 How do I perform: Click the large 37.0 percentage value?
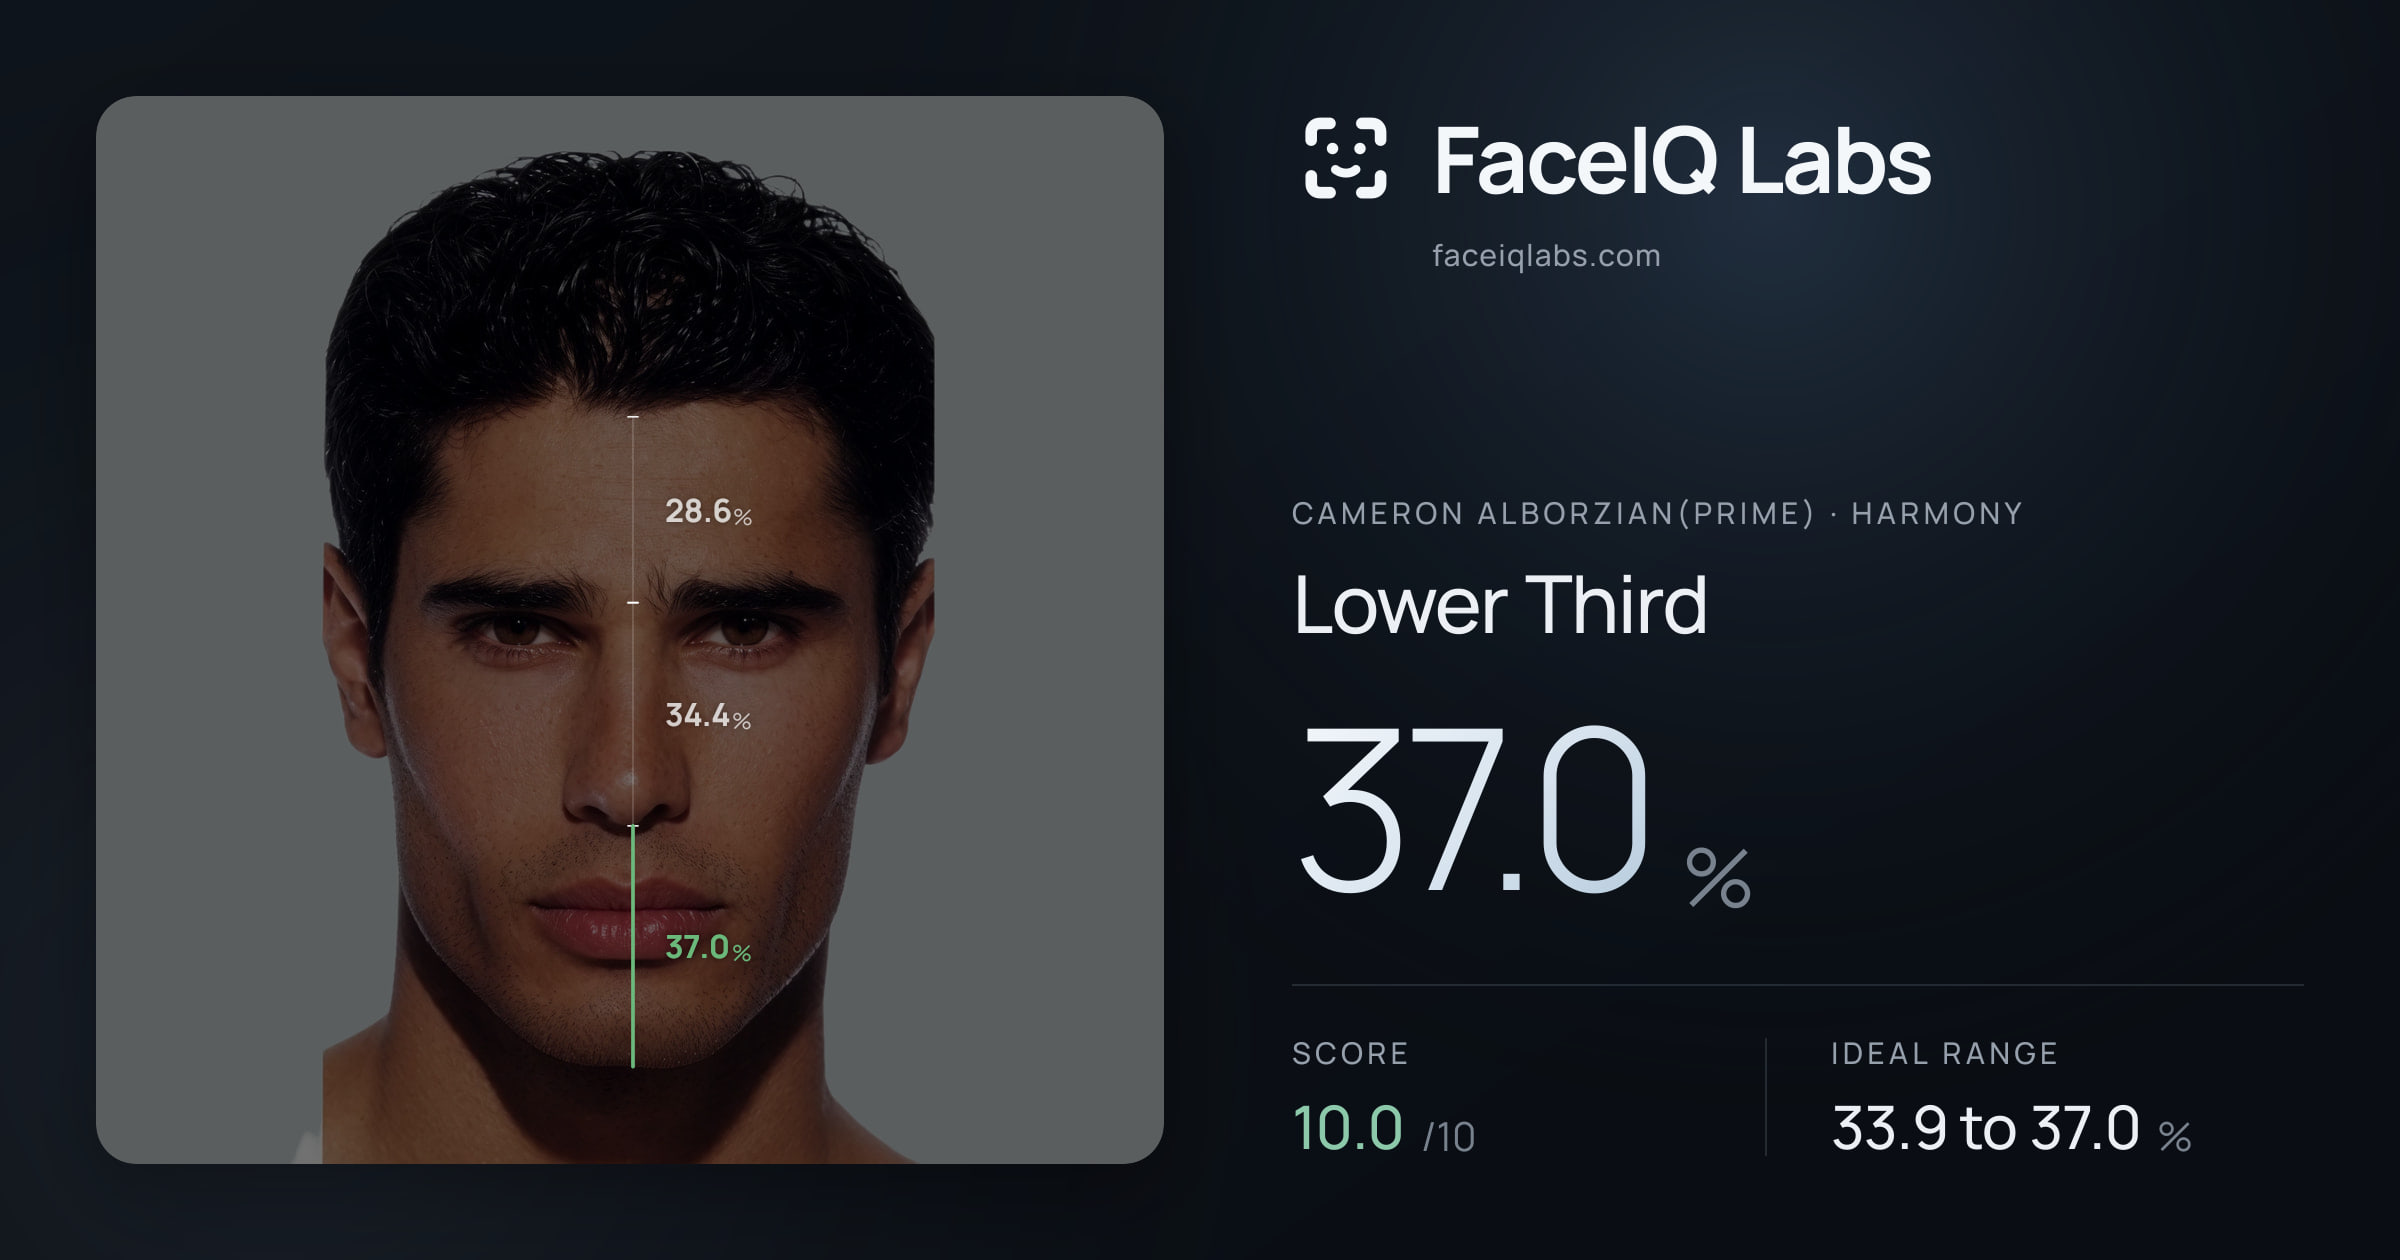pyautogui.click(x=1472, y=810)
